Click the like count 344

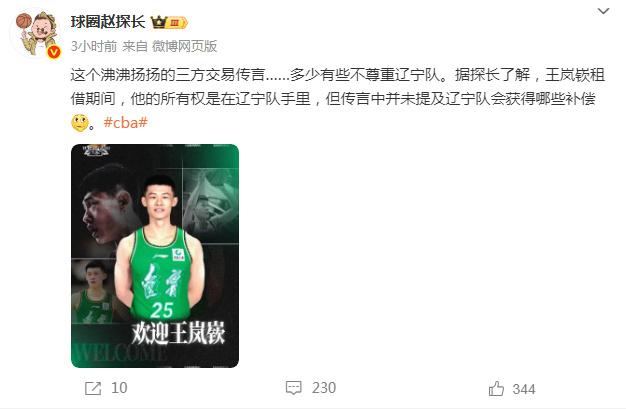[524, 389]
